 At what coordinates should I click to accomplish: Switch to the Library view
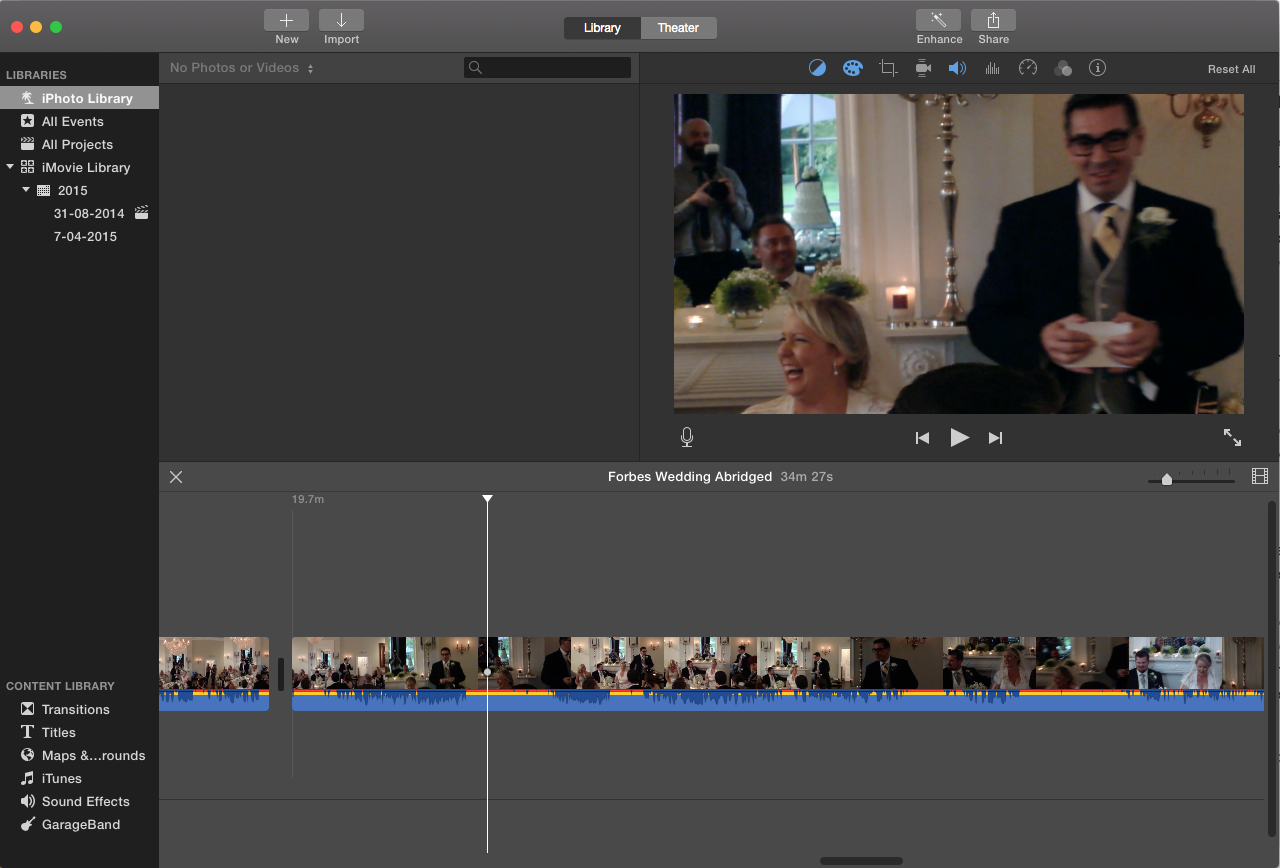pos(602,28)
